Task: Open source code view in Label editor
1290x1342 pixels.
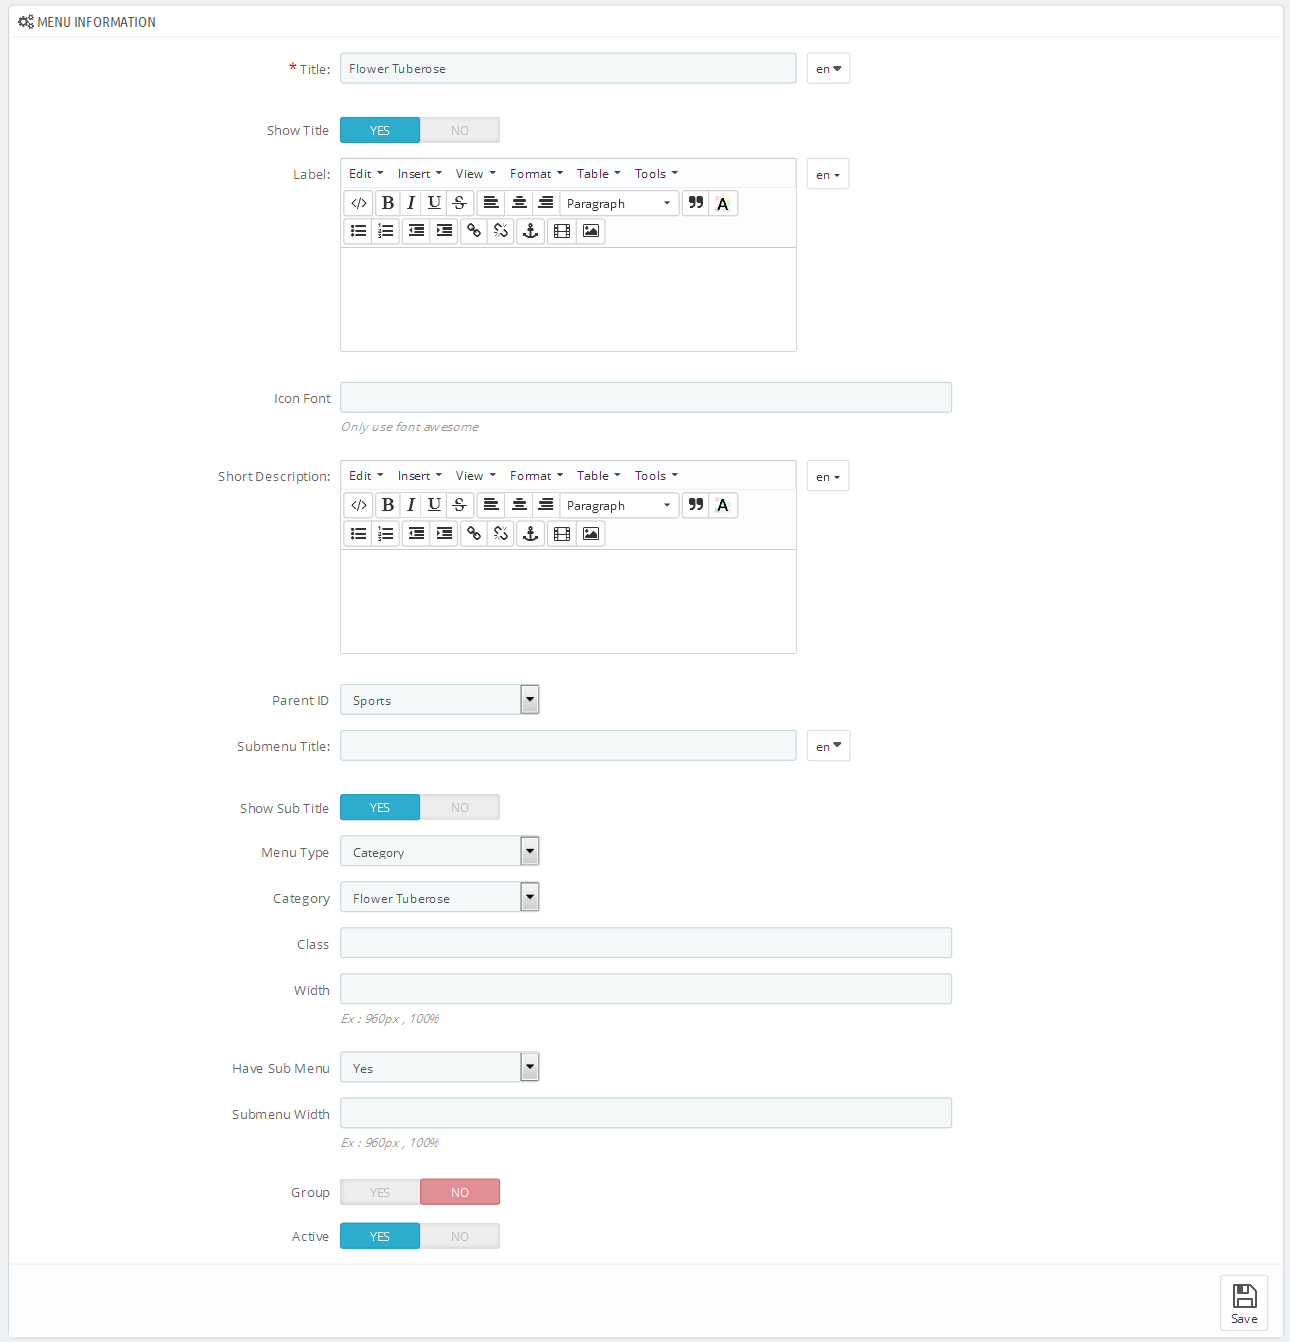Action: [359, 203]
